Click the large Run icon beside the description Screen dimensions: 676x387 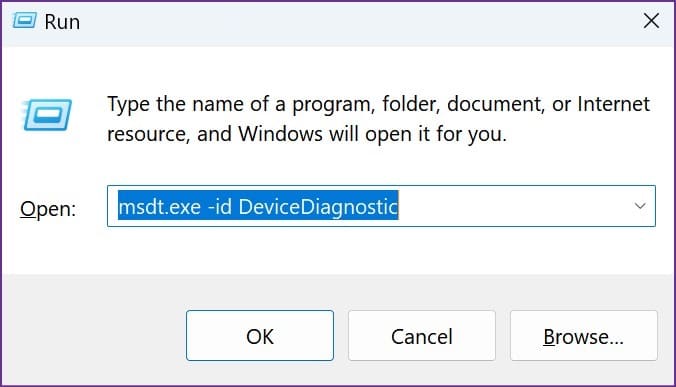click(x=47, y=115)
